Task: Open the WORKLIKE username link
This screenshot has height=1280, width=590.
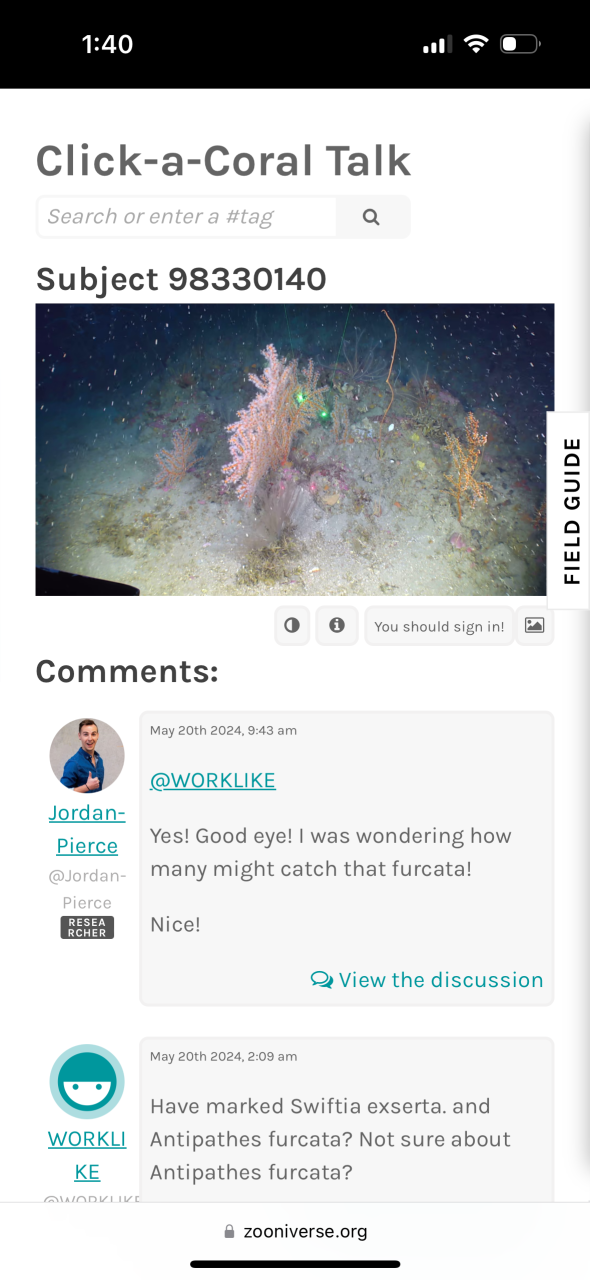Action: click(x=87, y=1155)
